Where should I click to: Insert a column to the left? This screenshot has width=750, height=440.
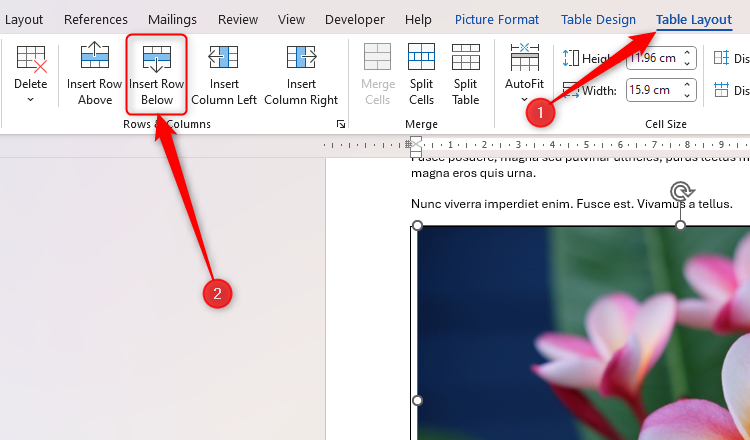[x=224, y=60]
